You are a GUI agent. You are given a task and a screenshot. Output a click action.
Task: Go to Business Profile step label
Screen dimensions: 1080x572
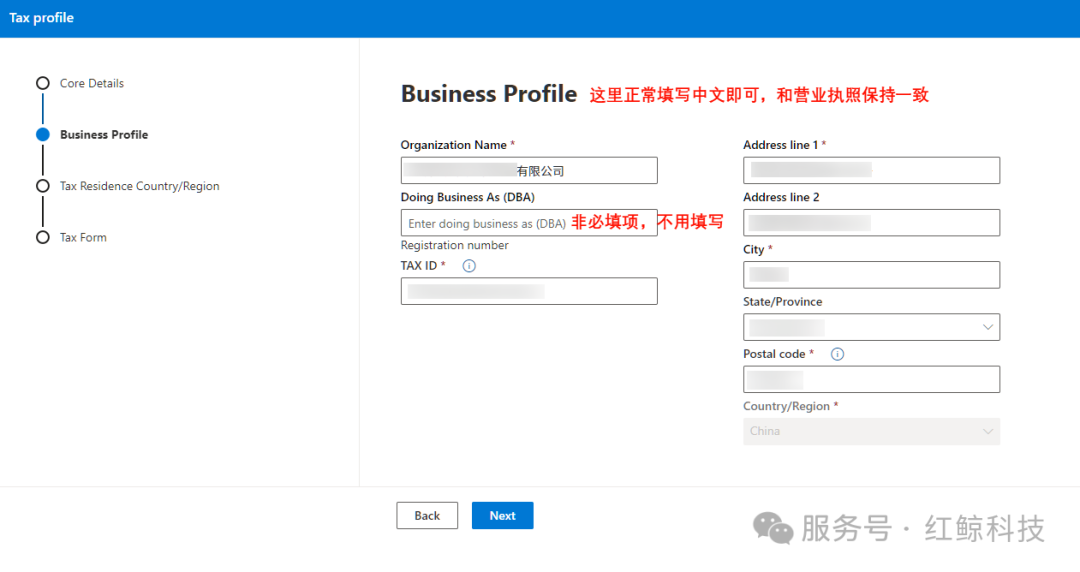tap(104, 134)
